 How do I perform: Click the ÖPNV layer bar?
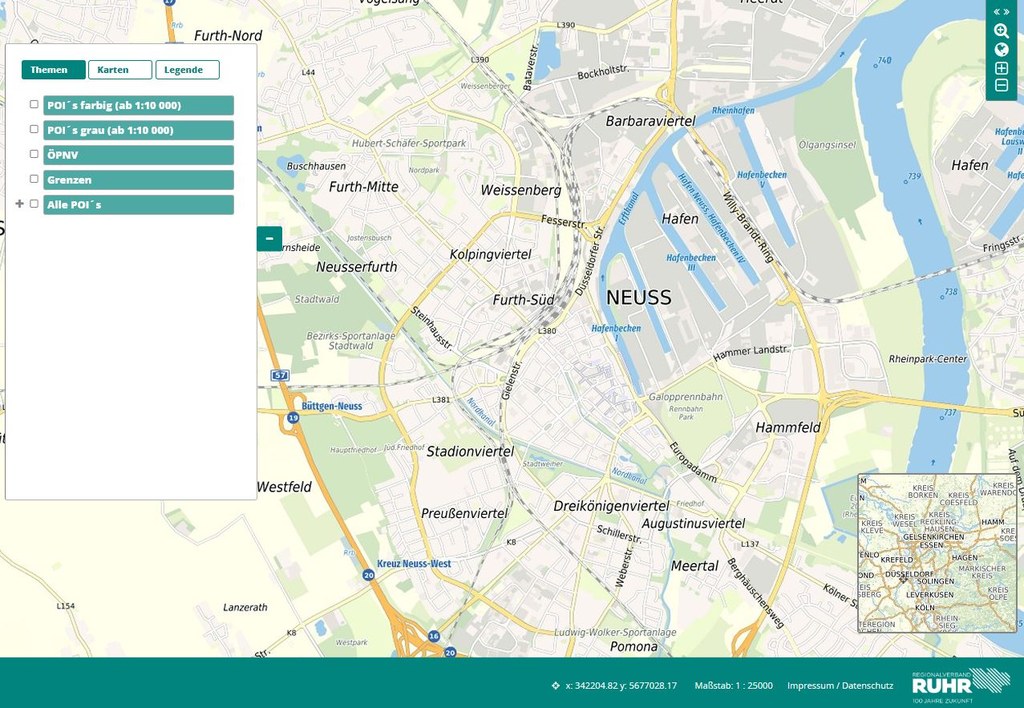coord(138,155)
